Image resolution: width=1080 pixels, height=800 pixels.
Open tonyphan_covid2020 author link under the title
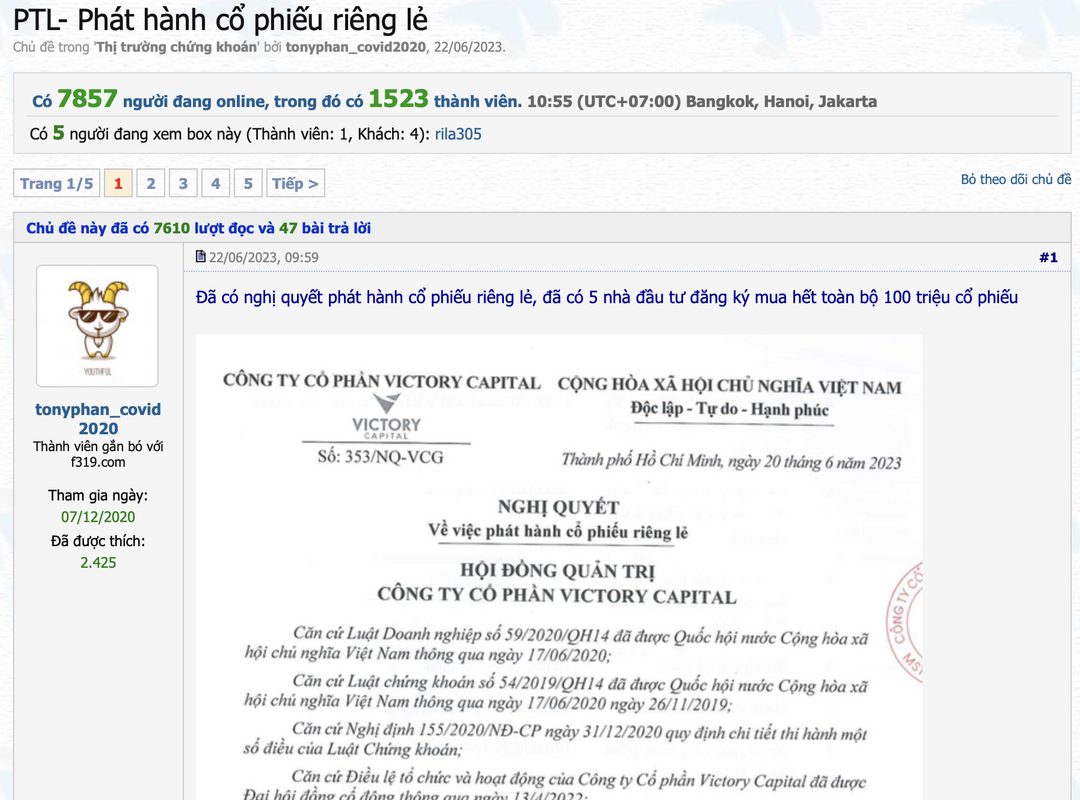[x=355, y=48]
